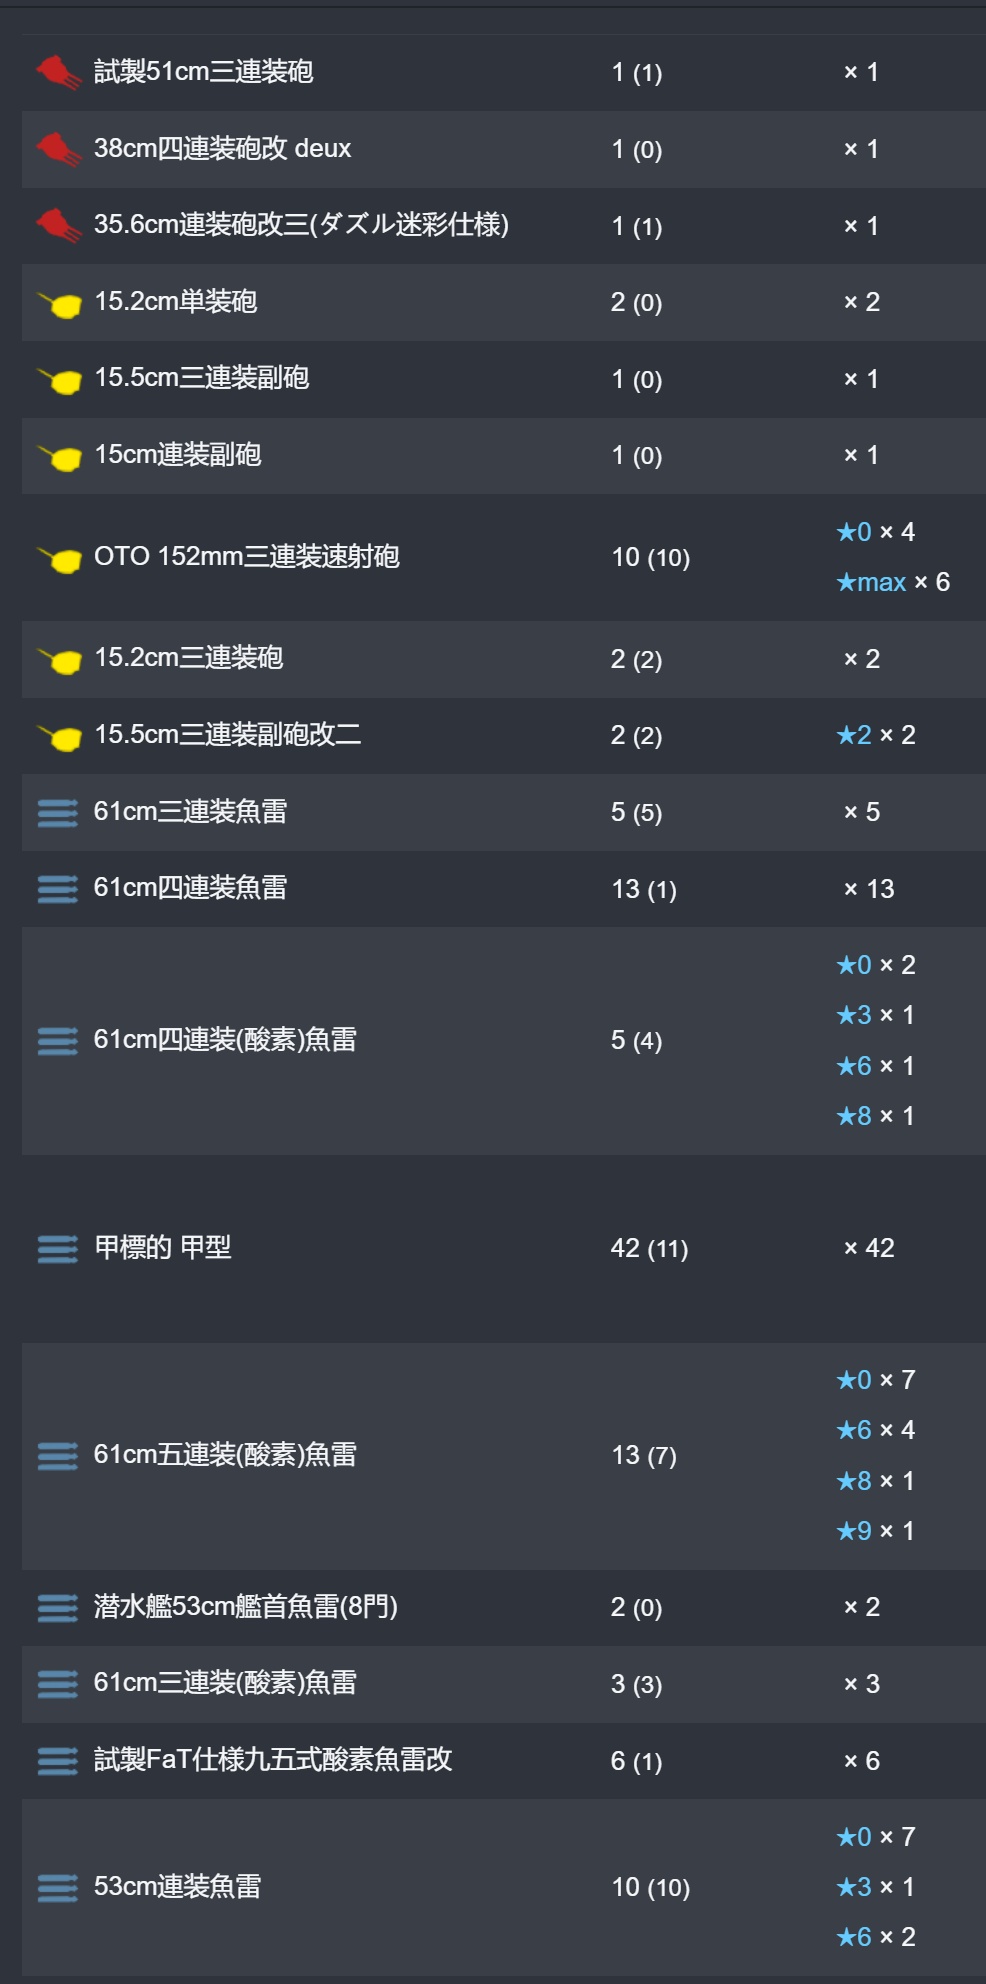The image size is (986, 1984).
Task: Click the ★9 × 1 entry for 61cm五連装(酸素)魚雷
Action: pos(875,1531)
